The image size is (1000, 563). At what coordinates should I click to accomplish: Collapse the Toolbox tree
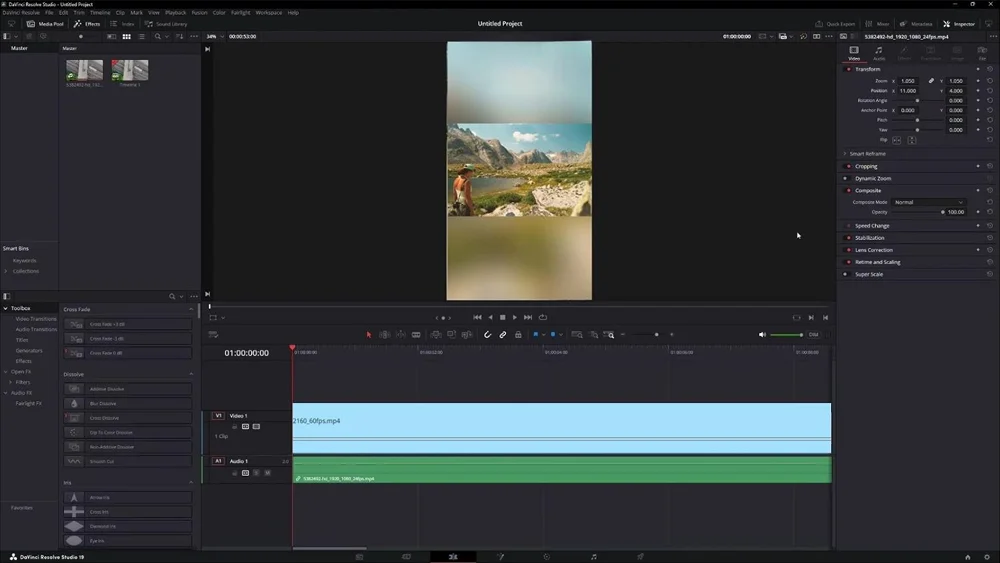[6, 308]
